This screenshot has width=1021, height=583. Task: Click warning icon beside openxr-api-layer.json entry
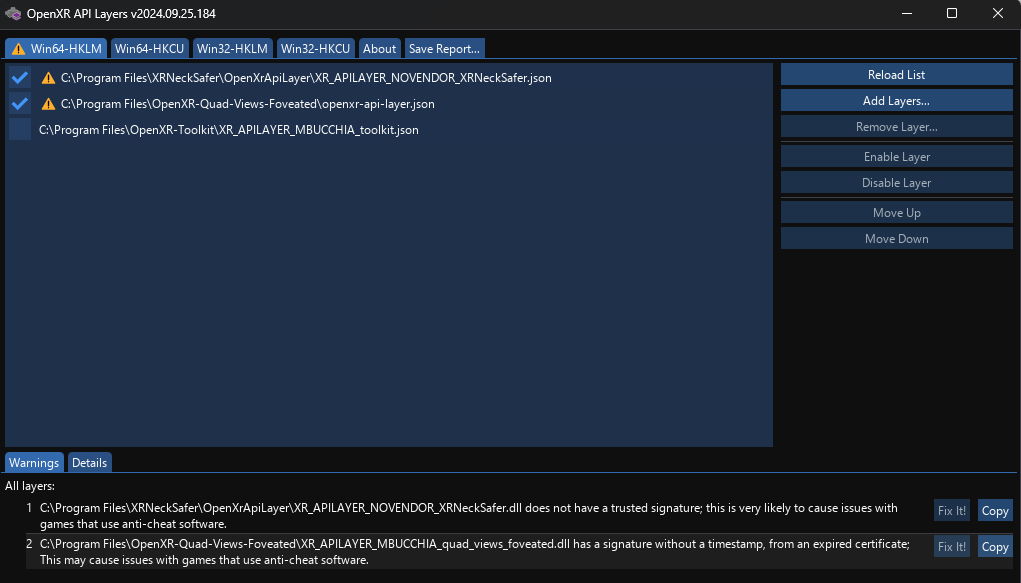coord(48,104)
